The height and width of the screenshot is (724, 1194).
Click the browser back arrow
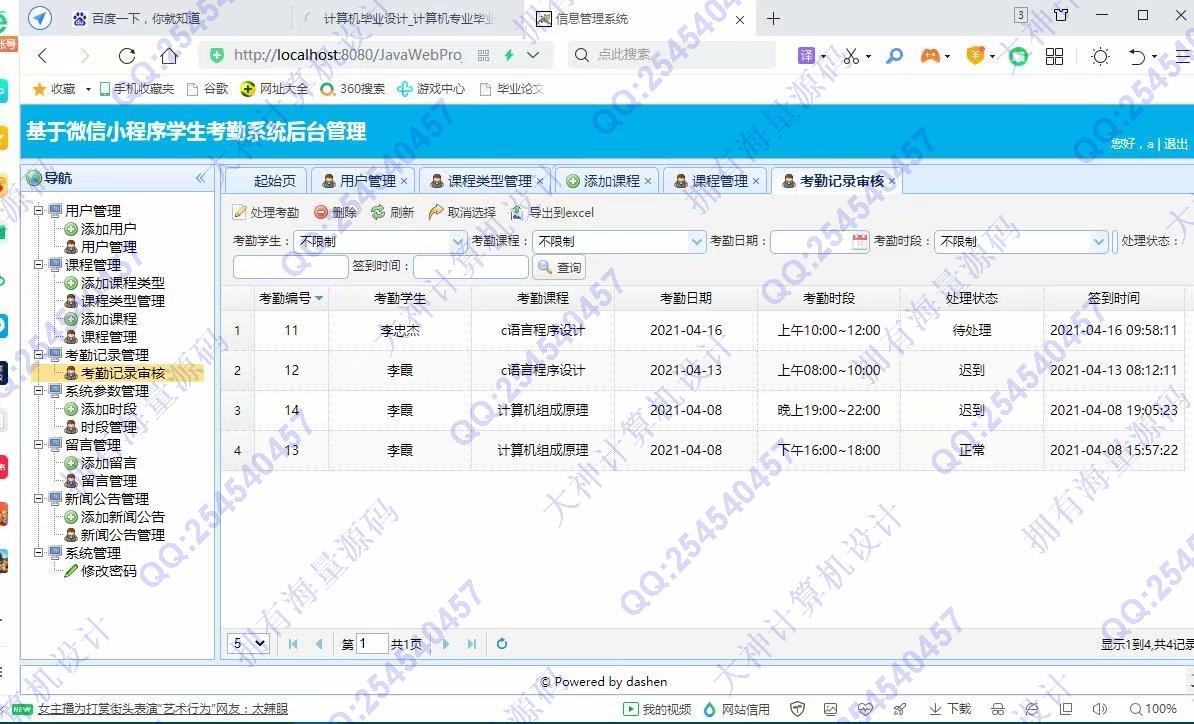pos(43,56)
